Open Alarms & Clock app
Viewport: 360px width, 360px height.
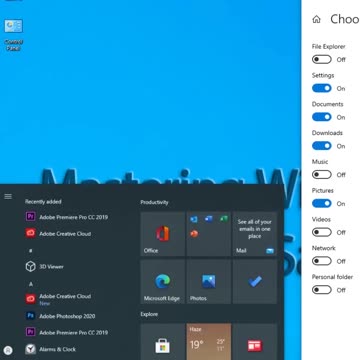point(51,349)
